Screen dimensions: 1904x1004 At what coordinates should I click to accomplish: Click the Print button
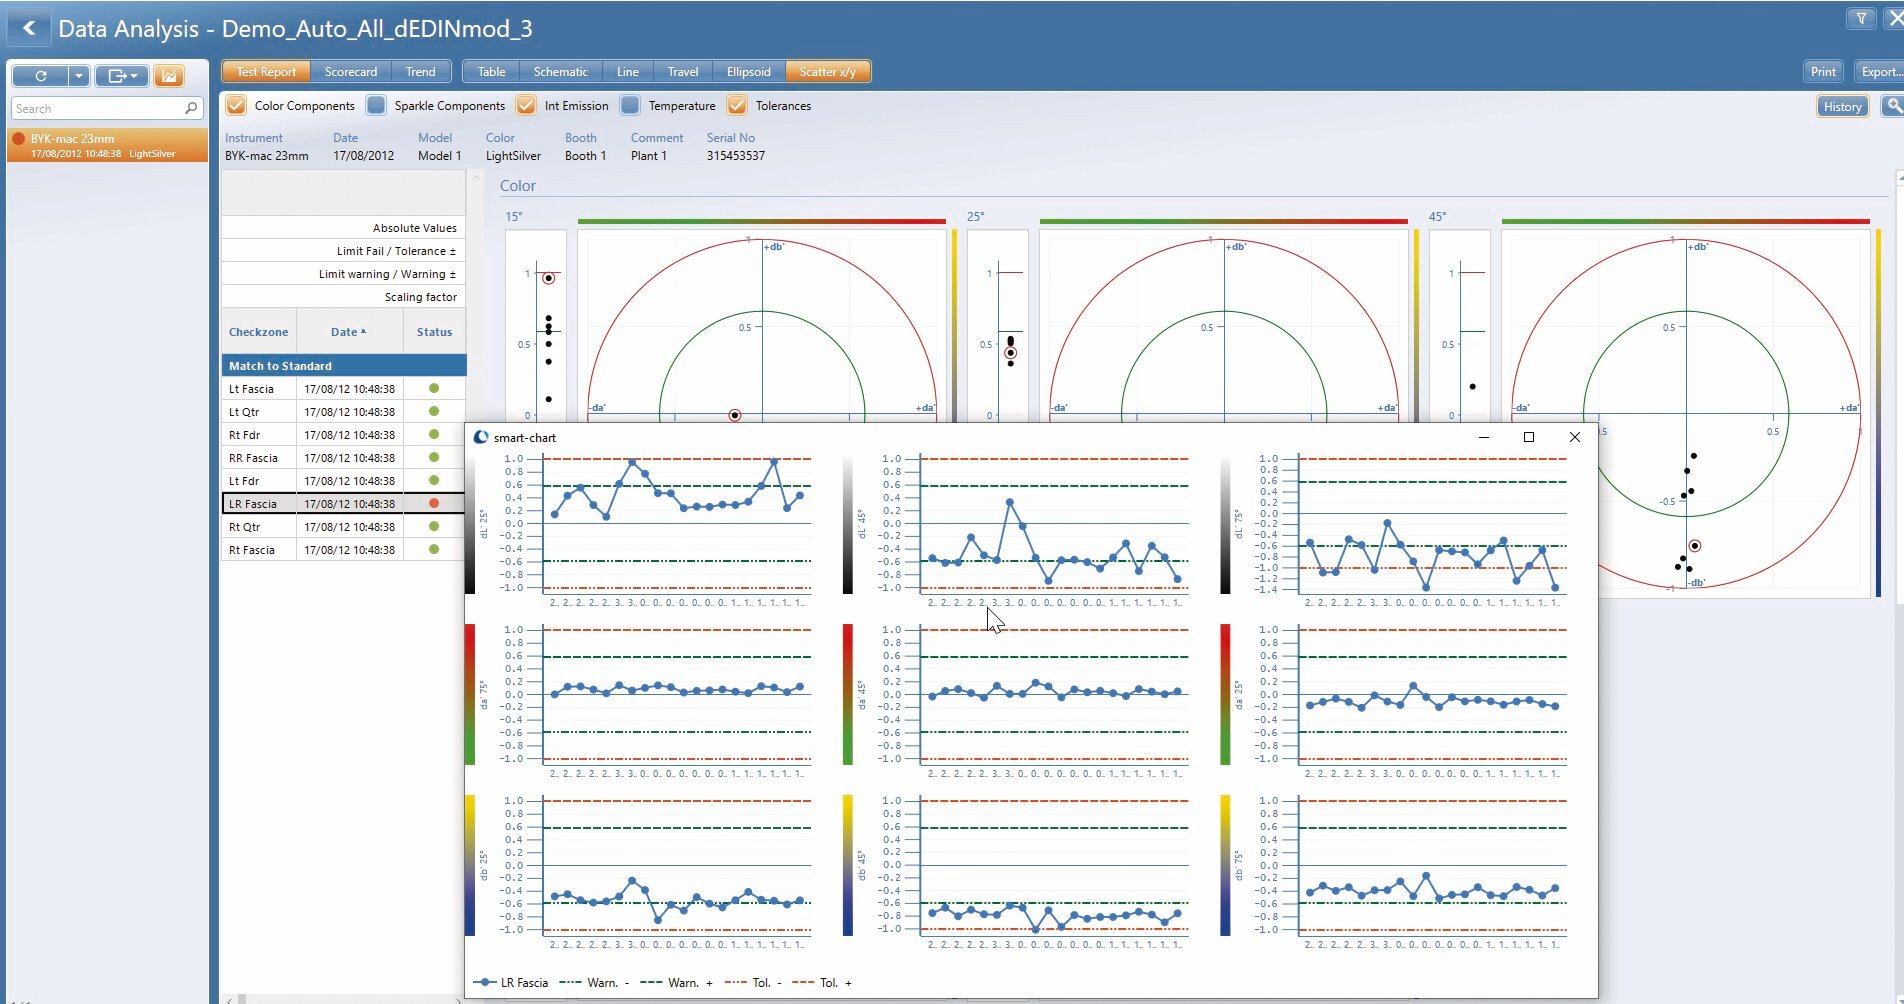pos(1823,72)
